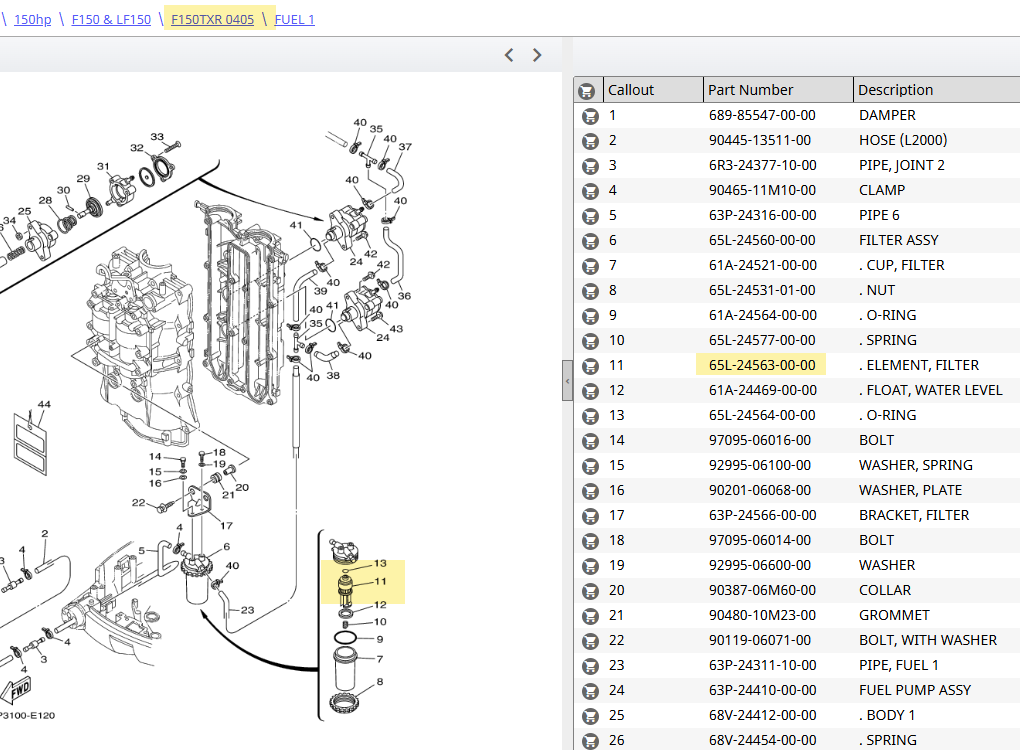Add BRACKET, FILTER to cart

[590, 516]
